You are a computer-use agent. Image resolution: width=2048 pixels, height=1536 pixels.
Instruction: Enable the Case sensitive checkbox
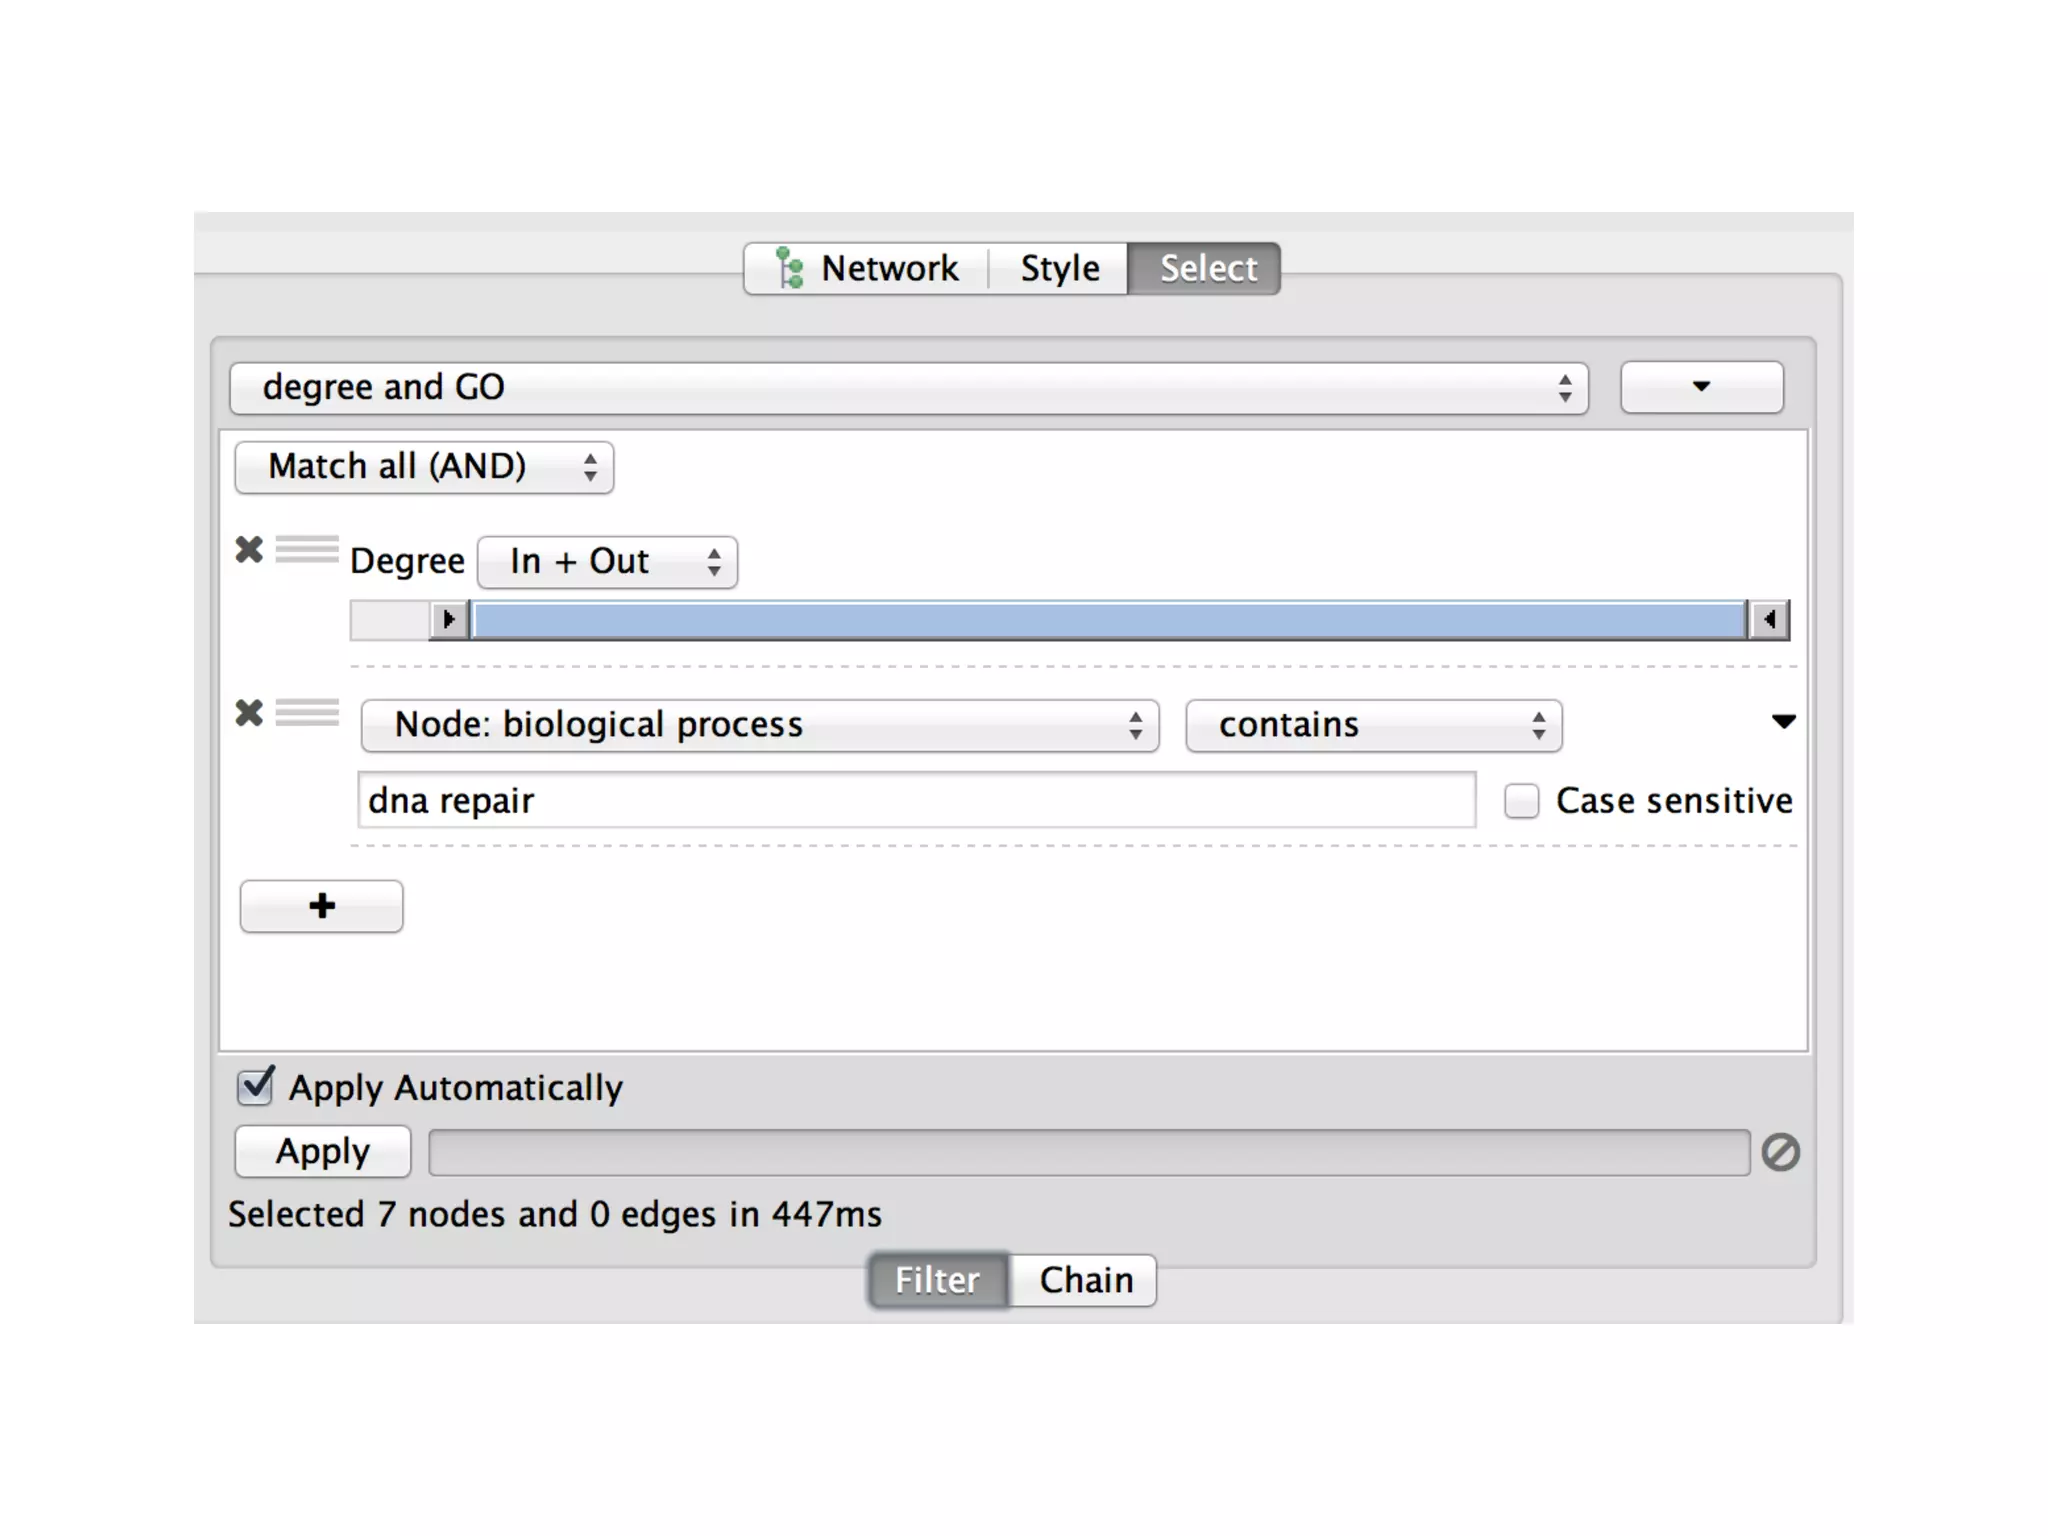click(1521, 801)
